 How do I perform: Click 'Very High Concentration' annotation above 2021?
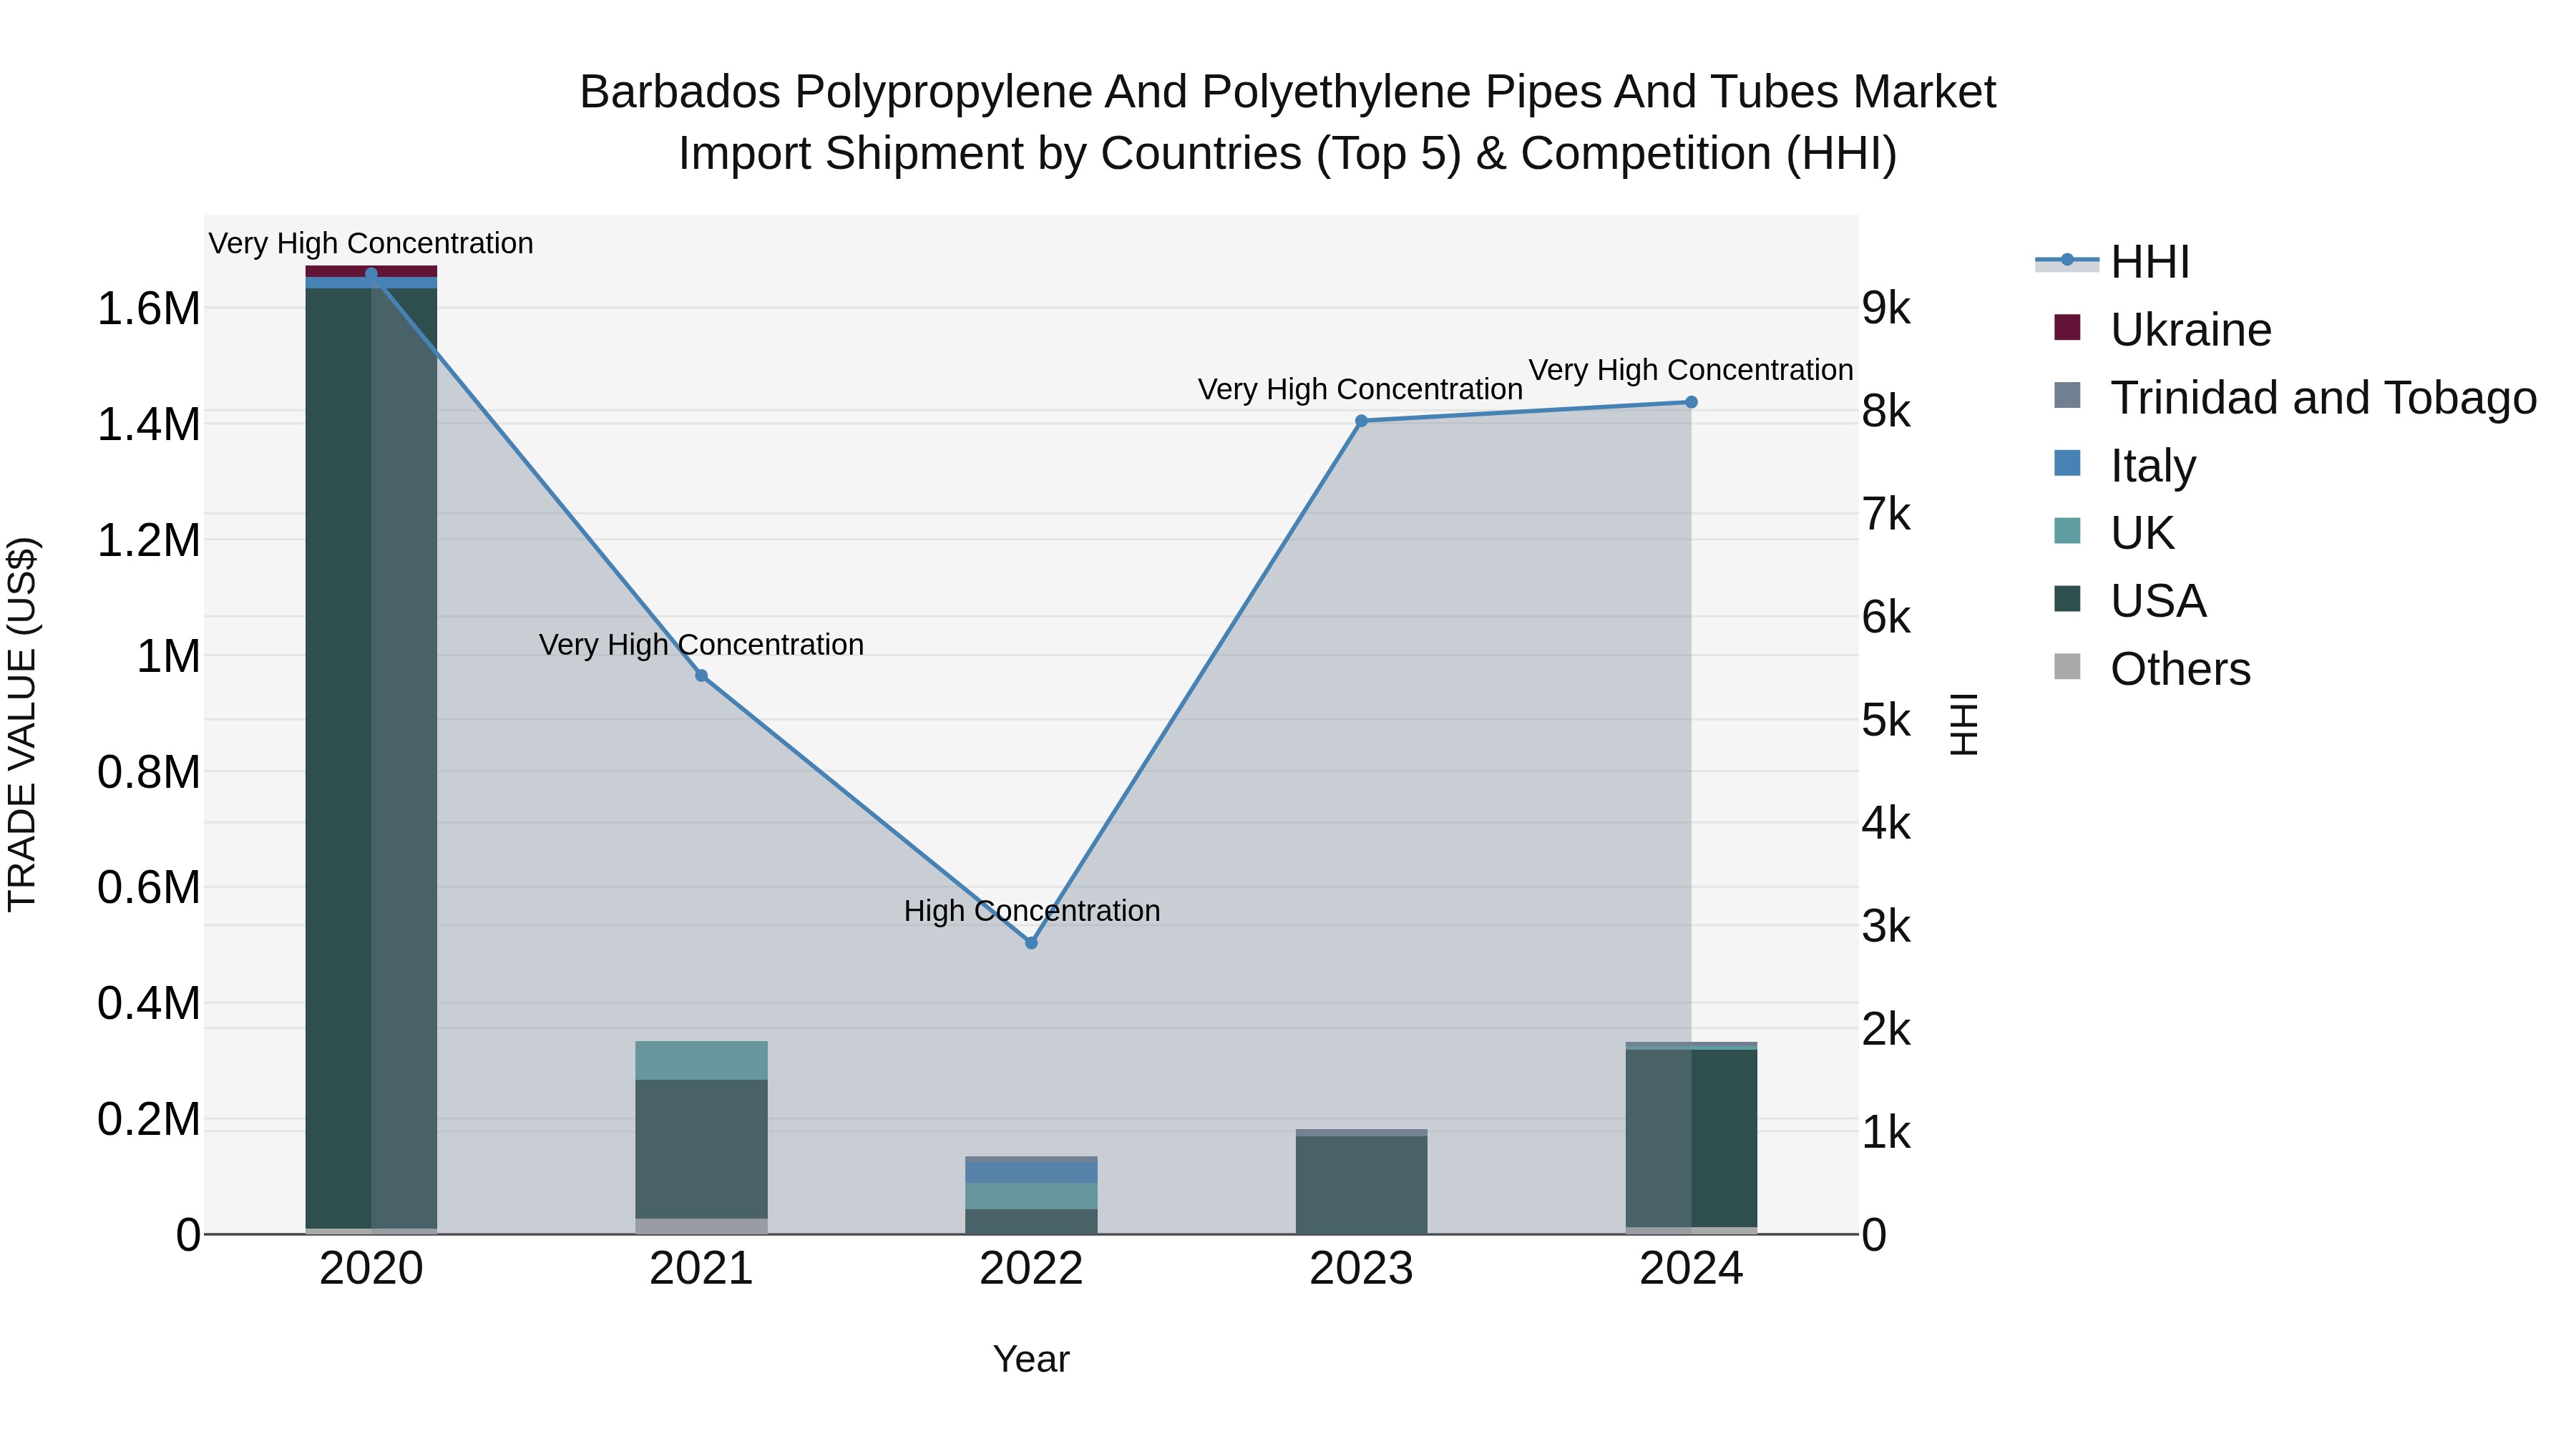[x=701, y=645]
